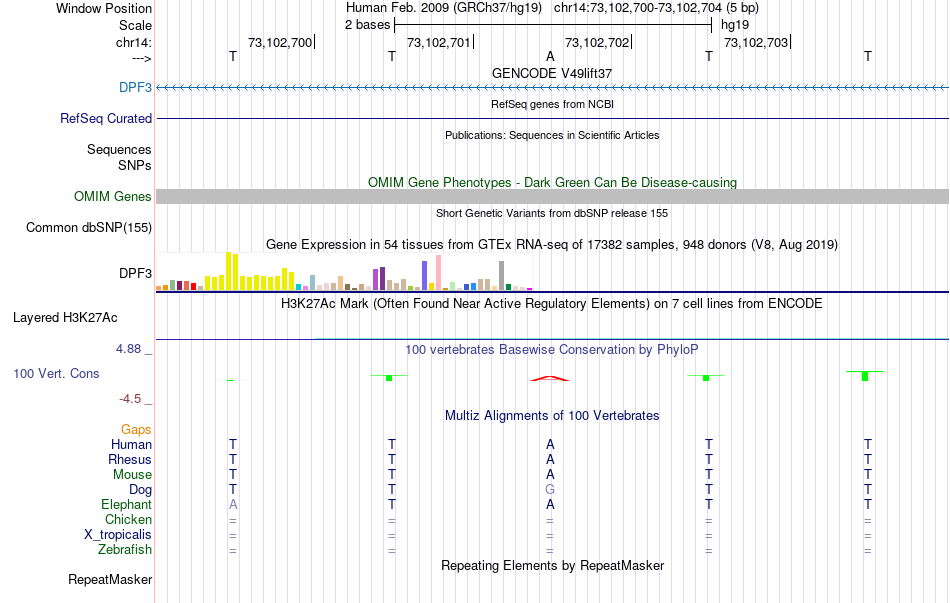Viewport: 950px width, 603px height.
Task: Open the RefSeq Curated track label
Action: tap(105, 118)
